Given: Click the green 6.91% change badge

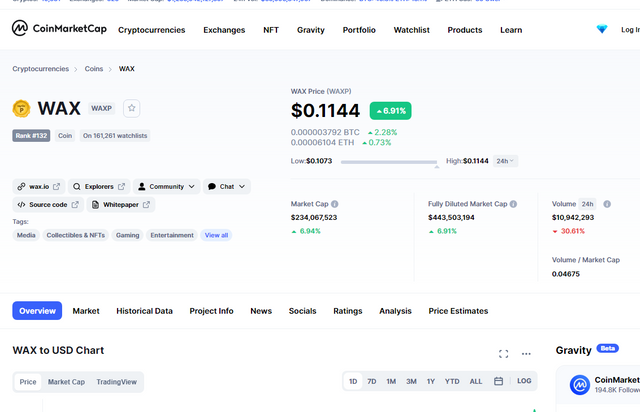Looking at the screenshot, I should 390,111.
